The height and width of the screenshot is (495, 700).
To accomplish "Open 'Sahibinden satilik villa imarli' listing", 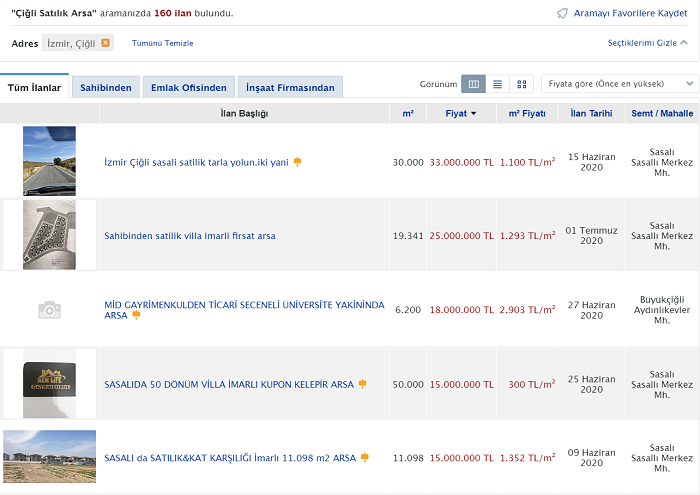I will pos(190,236).
